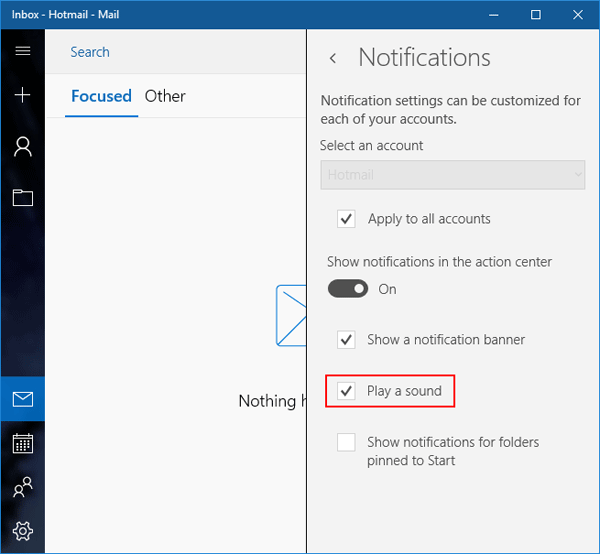Switch to the Other inbox tab
The width and height of the screenshot is (600, 554).
[165, 97]
